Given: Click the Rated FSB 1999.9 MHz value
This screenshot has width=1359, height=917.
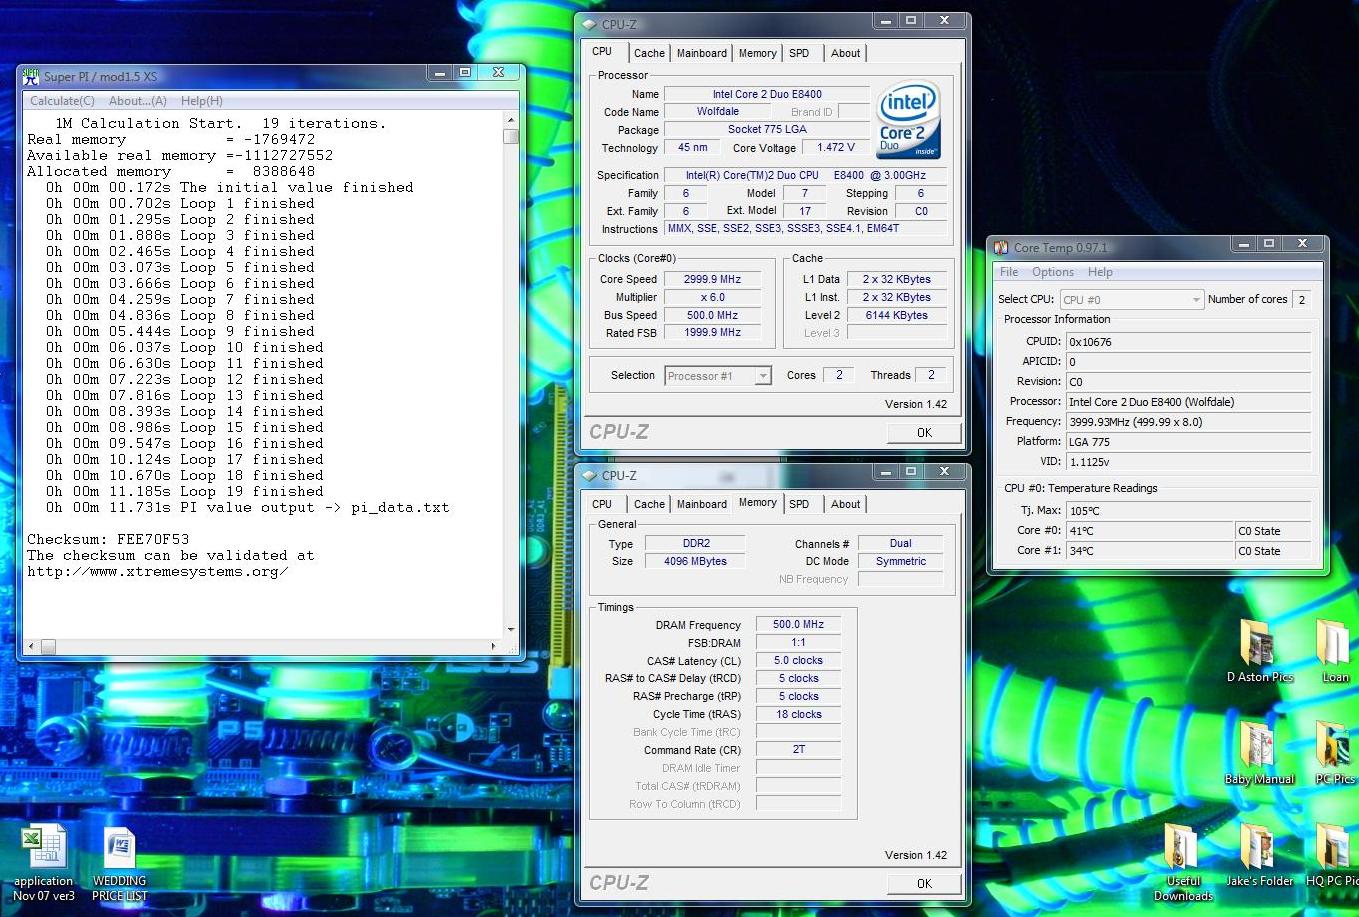Looking at the screenshot, I should tap(712, 333).
